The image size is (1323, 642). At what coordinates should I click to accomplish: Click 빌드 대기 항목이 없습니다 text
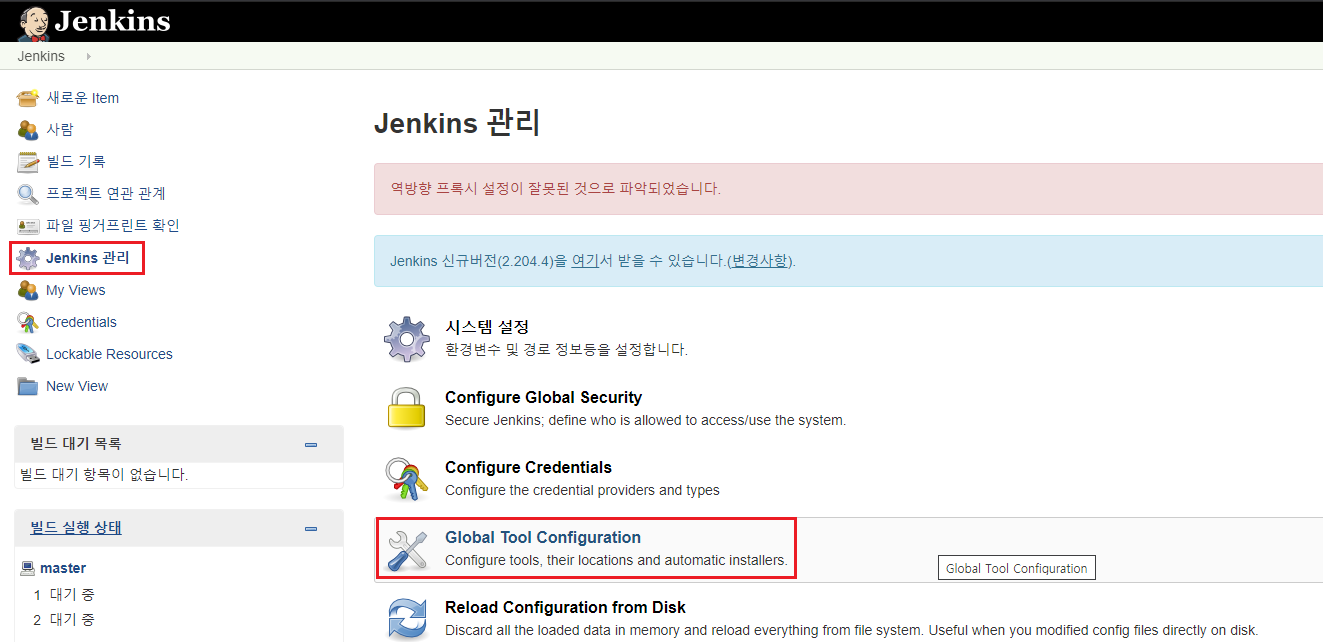[x=104, y=474]
